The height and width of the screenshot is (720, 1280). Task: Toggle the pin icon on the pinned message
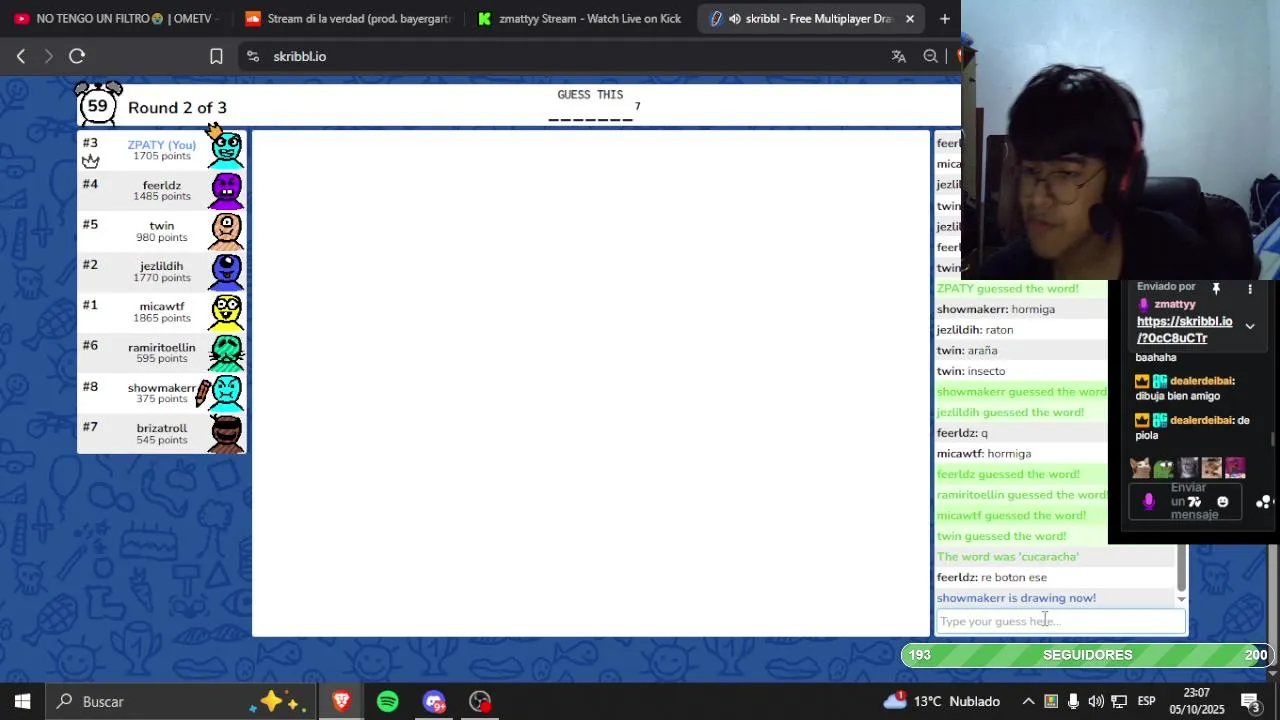[1216, 288]
